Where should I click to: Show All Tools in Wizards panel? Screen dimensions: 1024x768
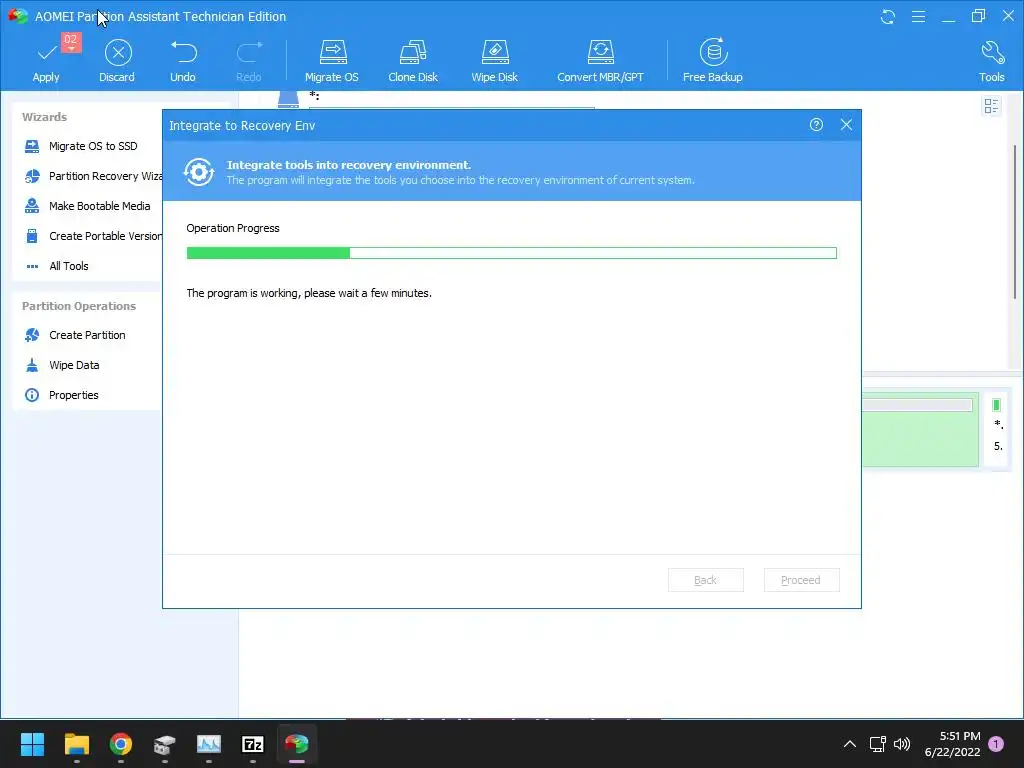click(x=57, y=266)
